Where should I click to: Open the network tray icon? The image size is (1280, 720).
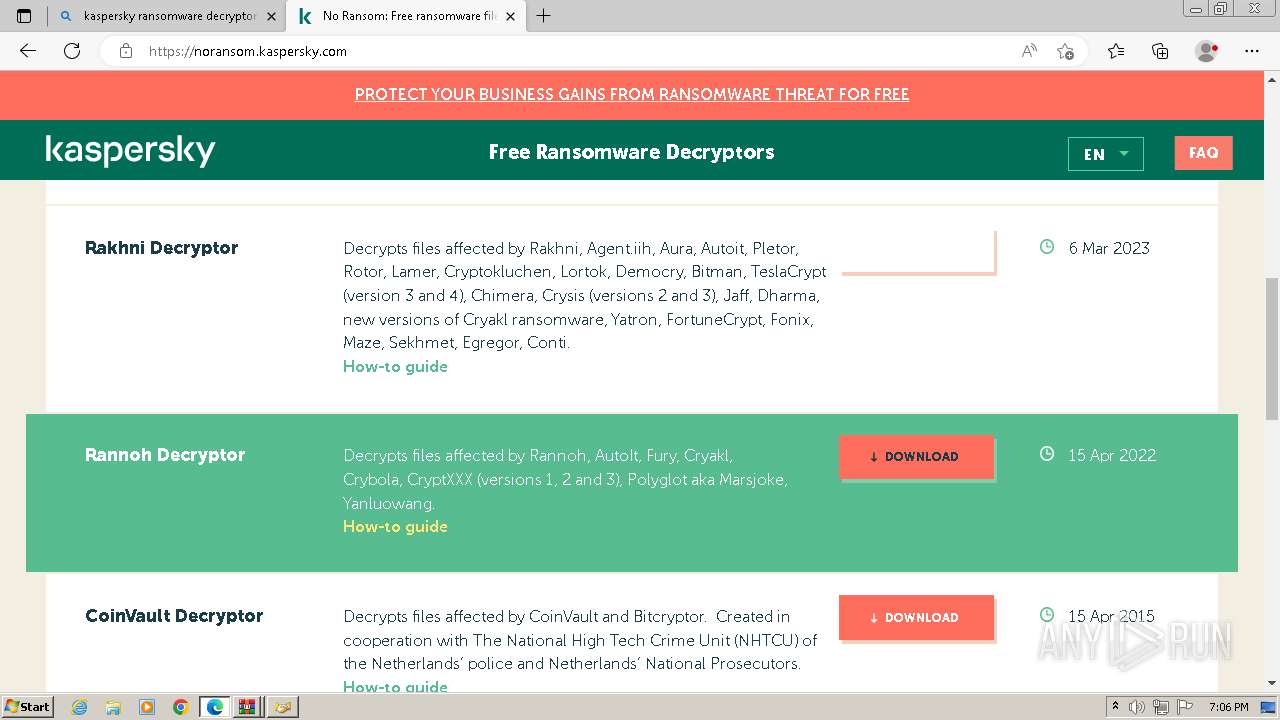(1162, 707)
